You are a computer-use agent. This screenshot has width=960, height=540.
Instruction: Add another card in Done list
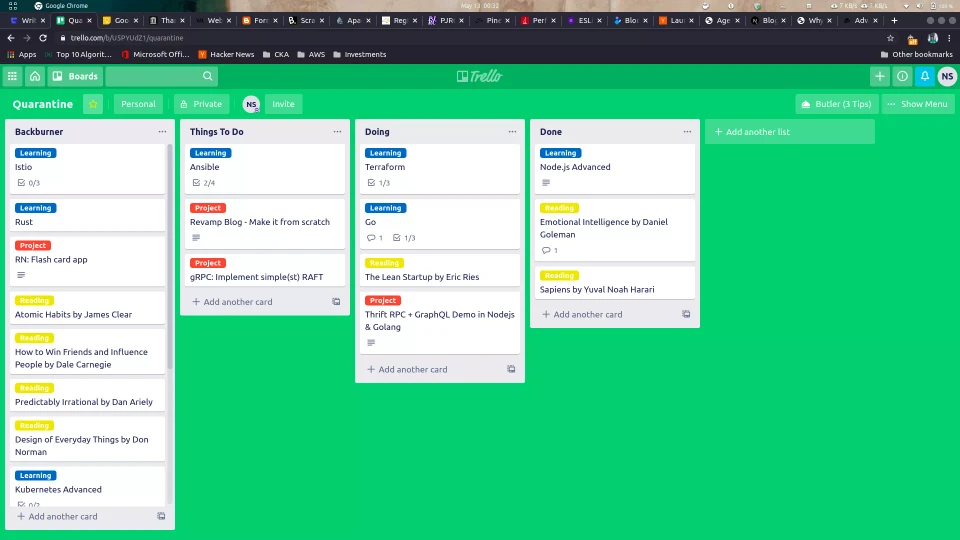pyautogui.click(x=582, y=314)
